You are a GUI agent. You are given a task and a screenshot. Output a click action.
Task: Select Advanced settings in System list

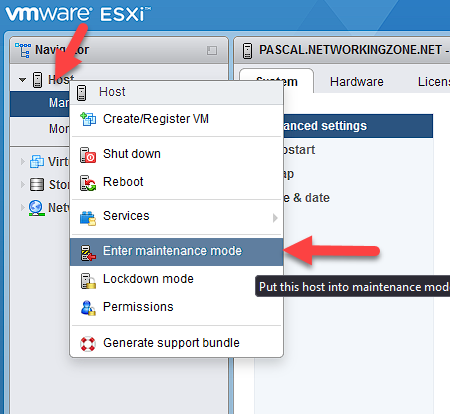(x=358, y=126)
